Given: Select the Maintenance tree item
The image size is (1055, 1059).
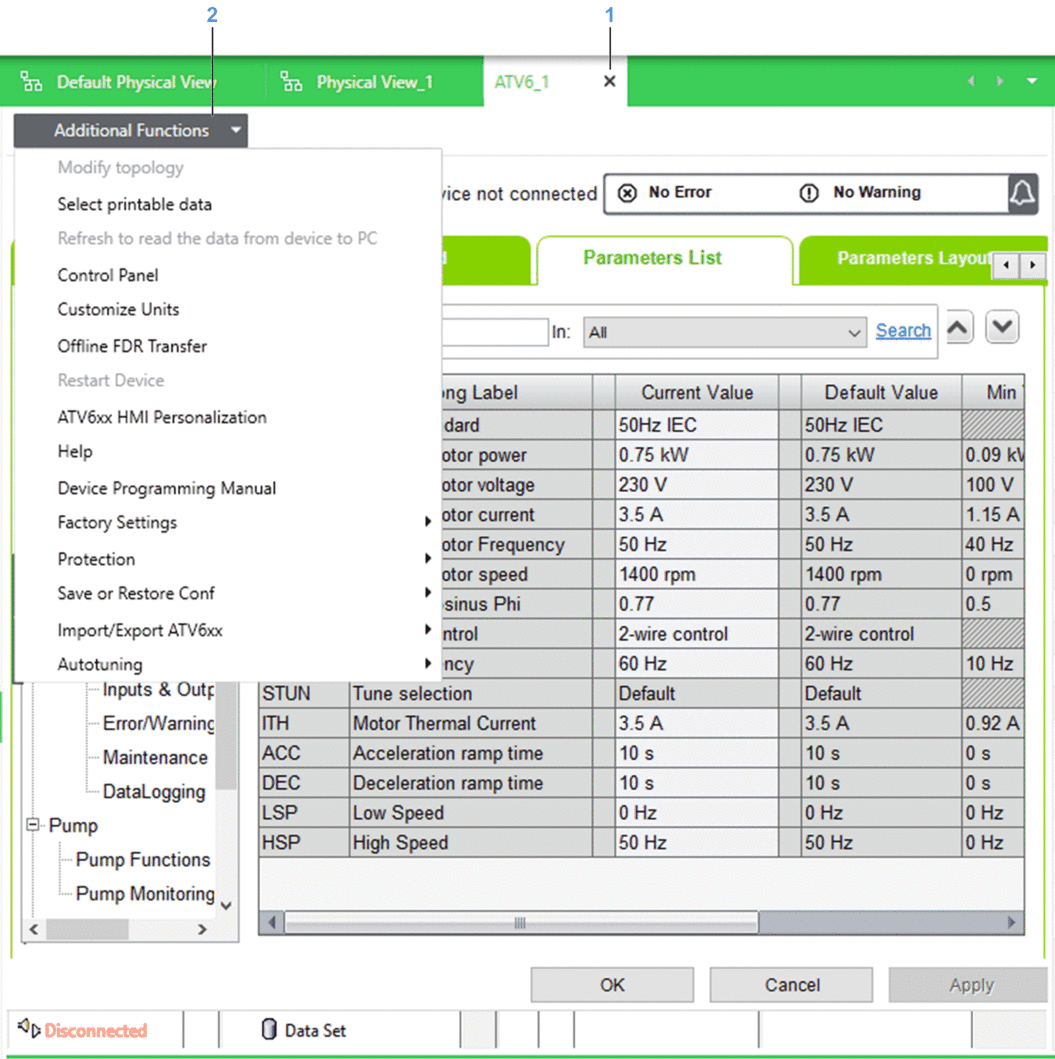Looking at the screenshot, I should 155,757.
